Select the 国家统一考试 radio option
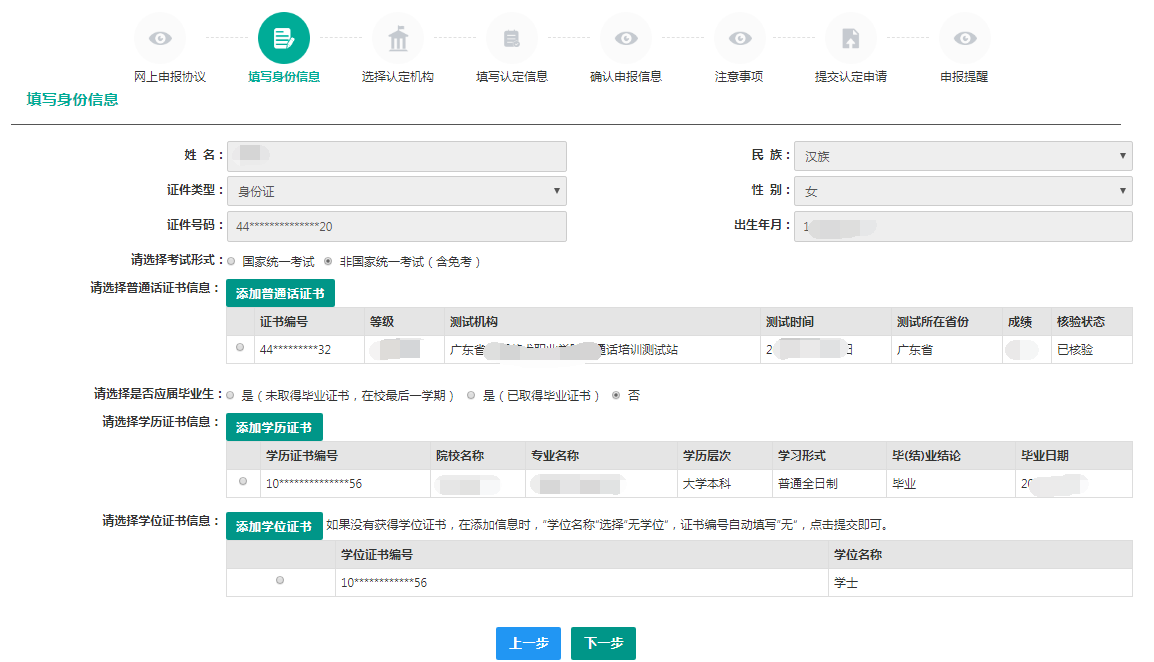 tap(232, 261)
